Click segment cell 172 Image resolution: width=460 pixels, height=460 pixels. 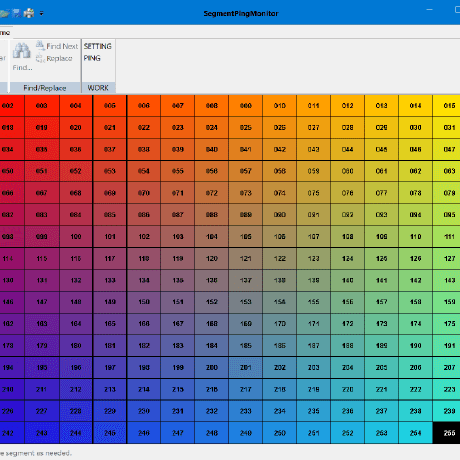347,324
